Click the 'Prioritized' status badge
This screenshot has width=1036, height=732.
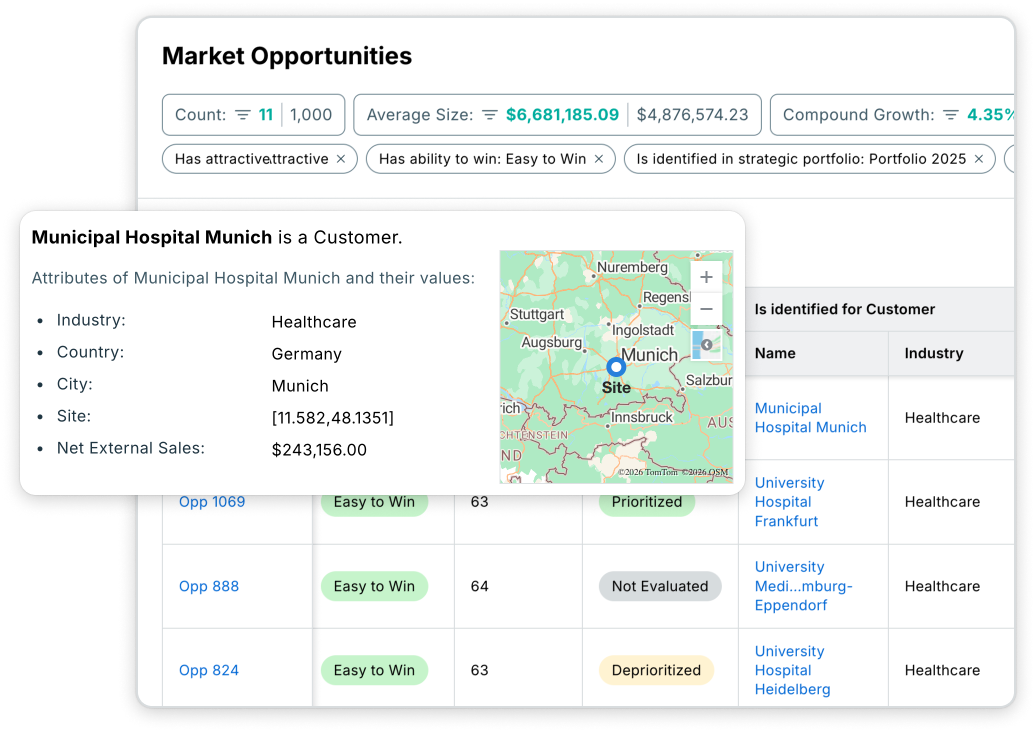click(x=647, y=502)
